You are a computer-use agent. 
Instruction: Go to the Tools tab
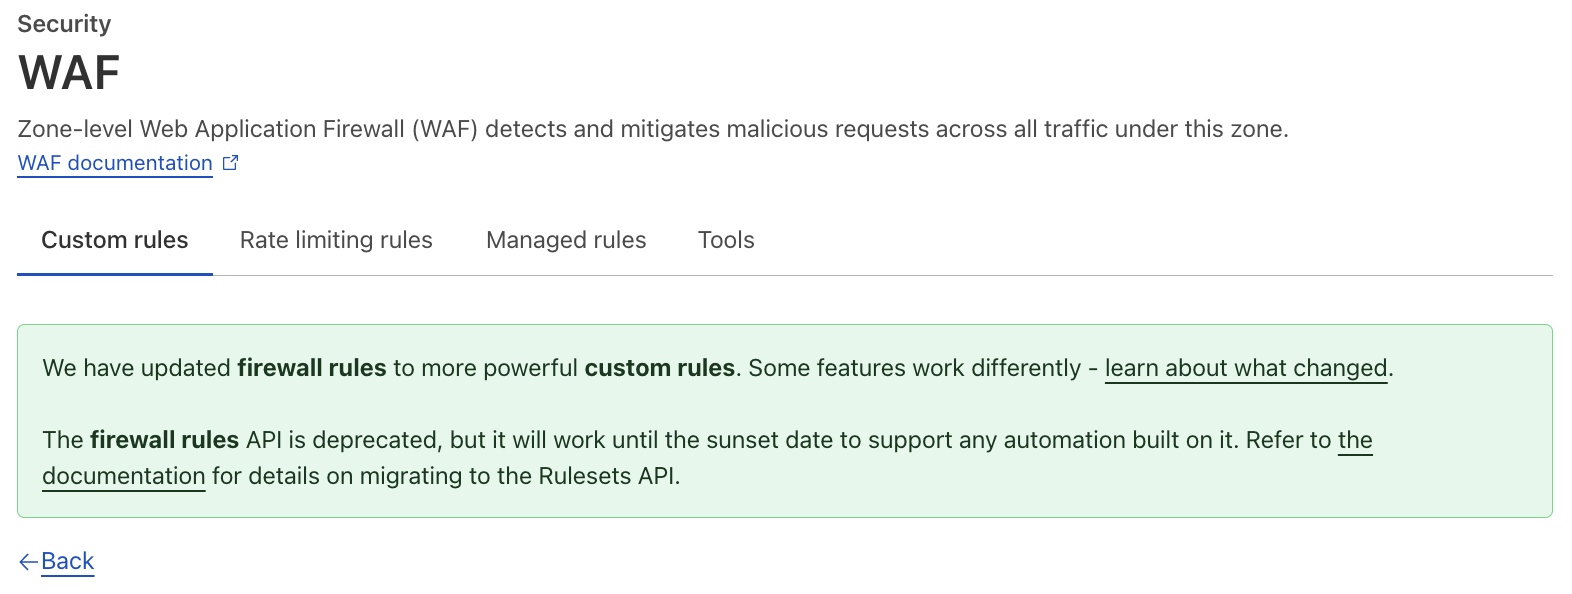(x=726, y=240)
